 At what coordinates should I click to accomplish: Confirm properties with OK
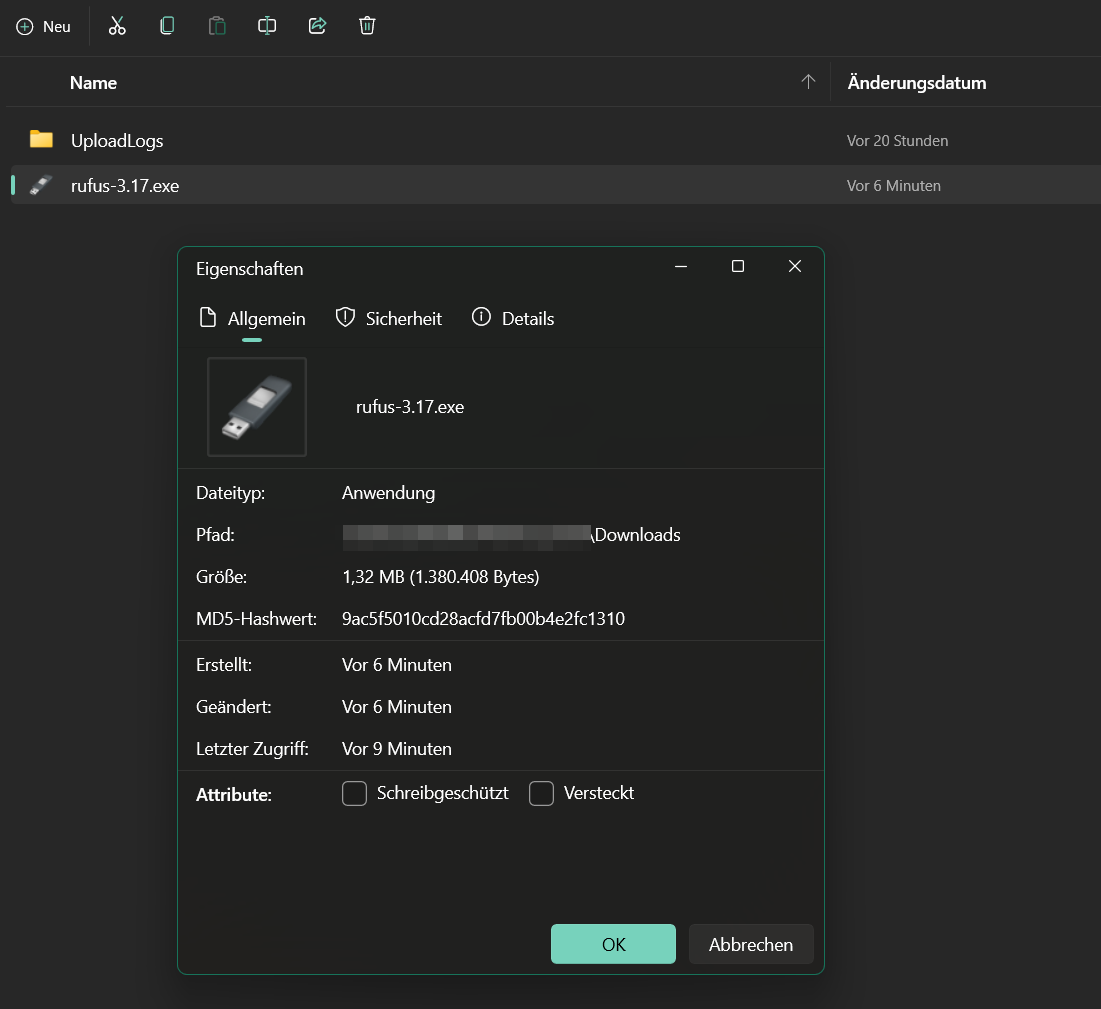click(x=613, y=943)
